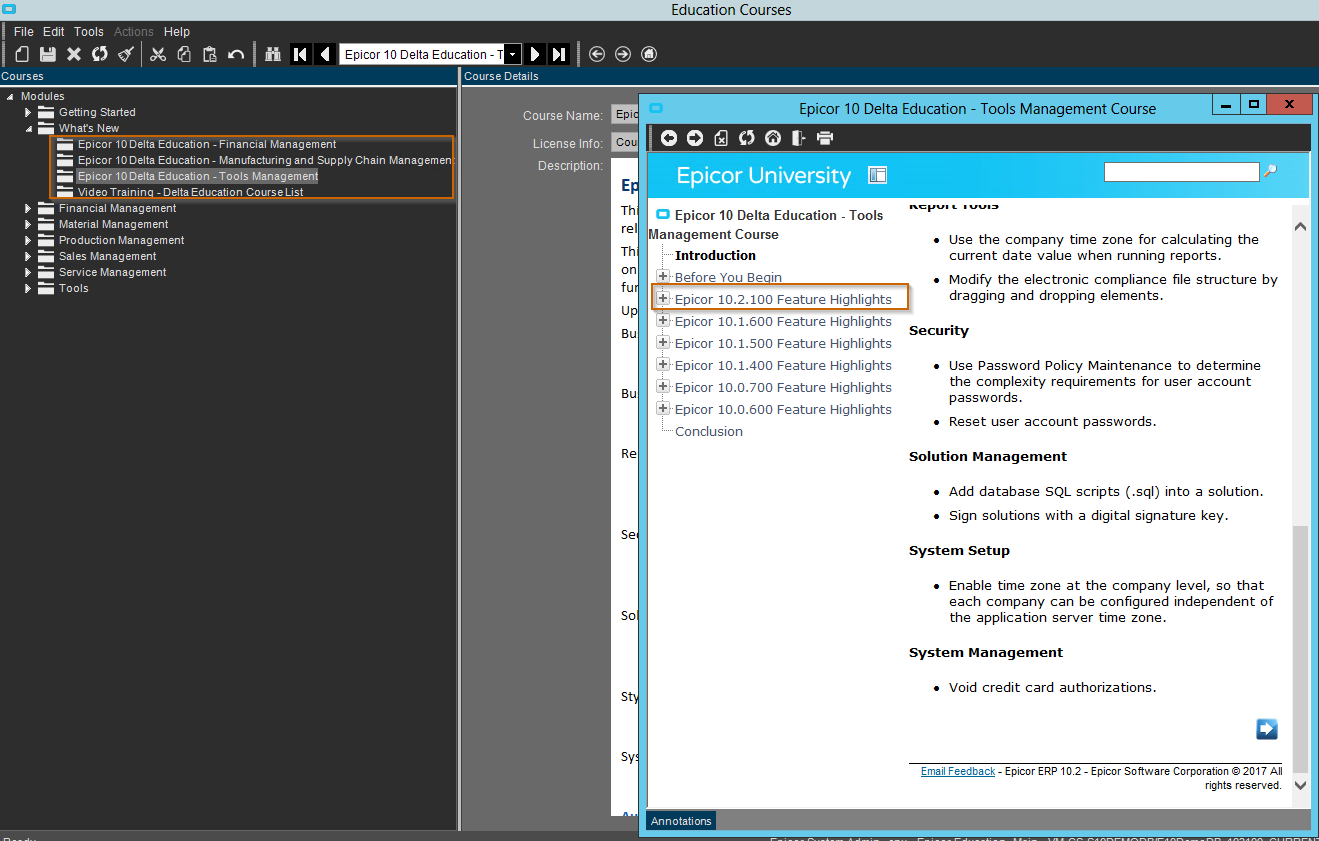Select Manufacturing and Supply Chain Management course
Image resolution: width=1319 pixels, height=841 pixels.
click(266, 160)
